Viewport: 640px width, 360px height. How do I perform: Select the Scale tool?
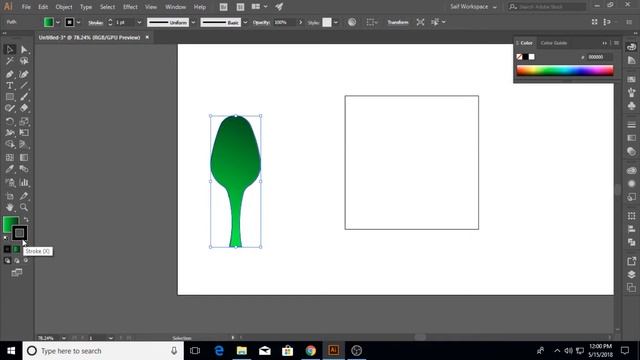coord(24,121)
